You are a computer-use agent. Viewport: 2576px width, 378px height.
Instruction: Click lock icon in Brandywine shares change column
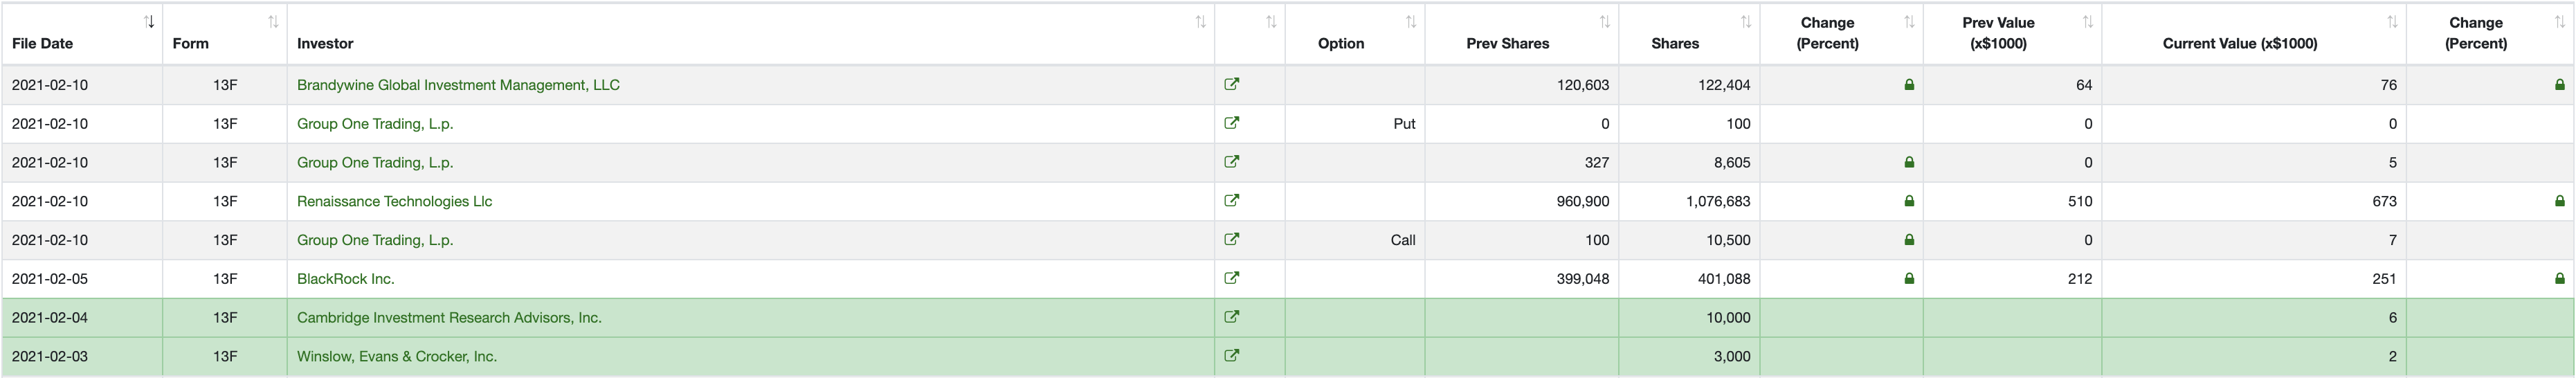click(x=1909, y=85)
